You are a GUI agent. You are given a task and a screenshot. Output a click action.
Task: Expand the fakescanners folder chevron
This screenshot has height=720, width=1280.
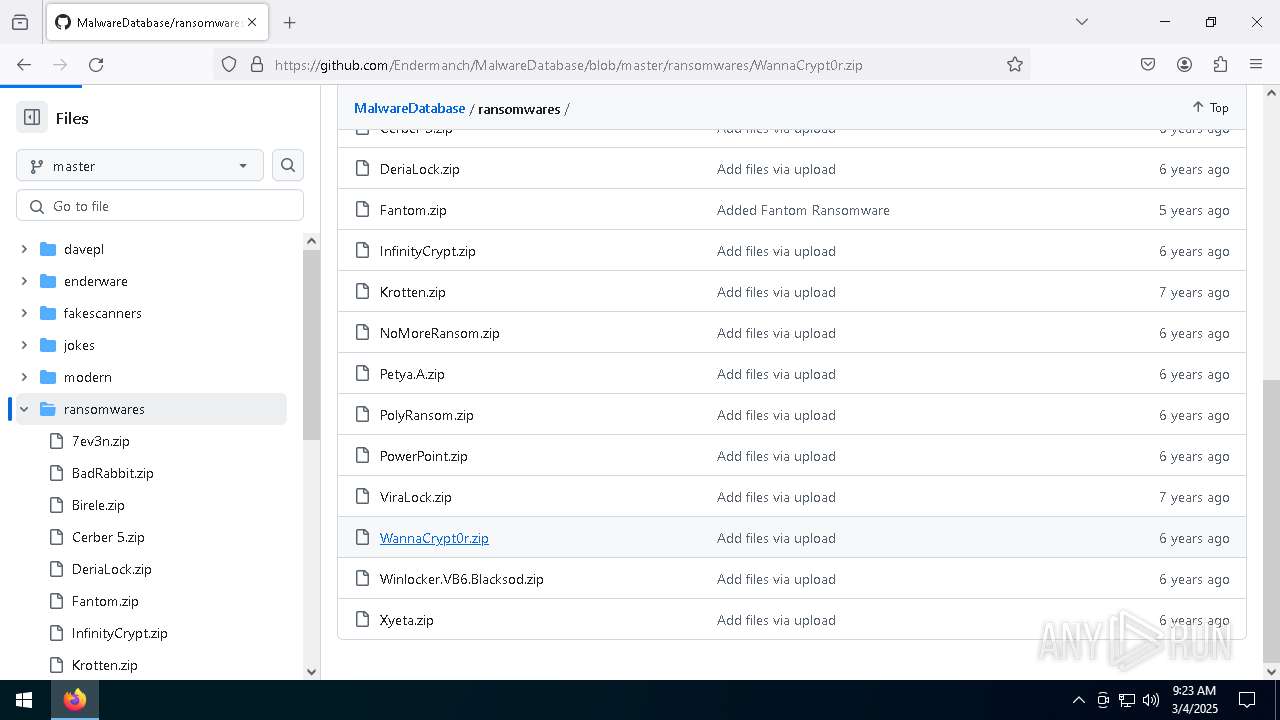[x=24, y=313]
